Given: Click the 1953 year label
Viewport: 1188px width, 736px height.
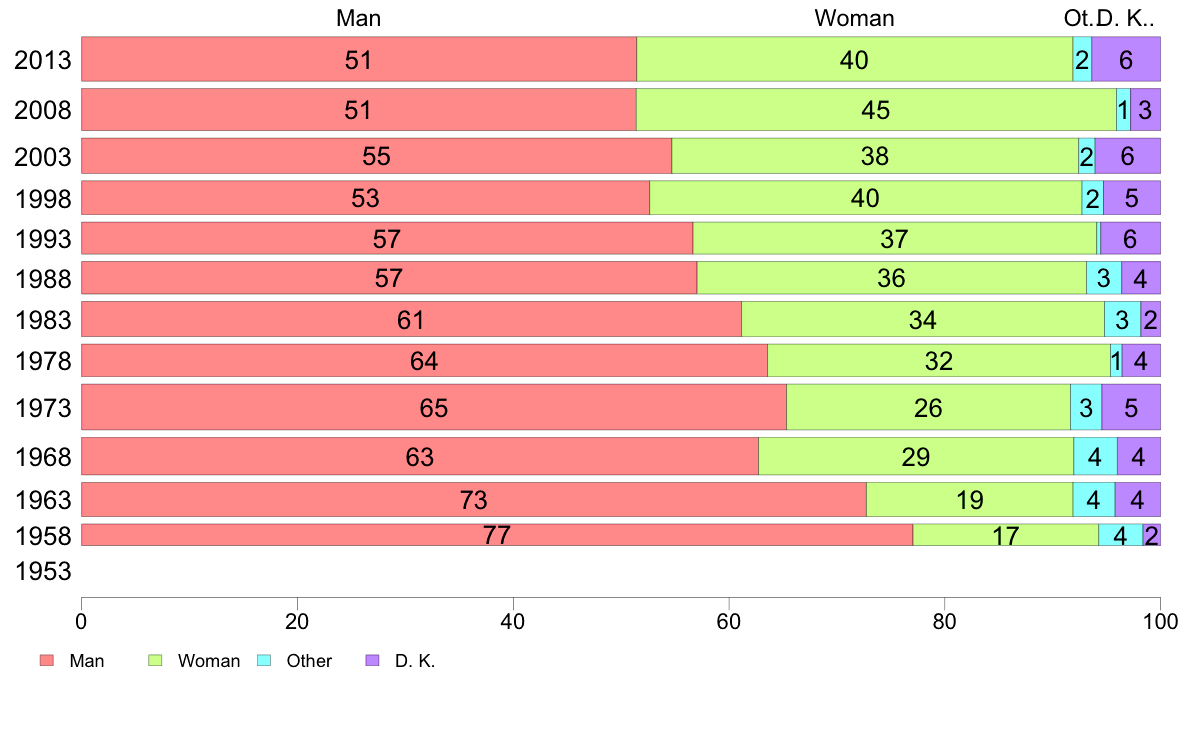Looking at the screenshot, I should [42, 572].
